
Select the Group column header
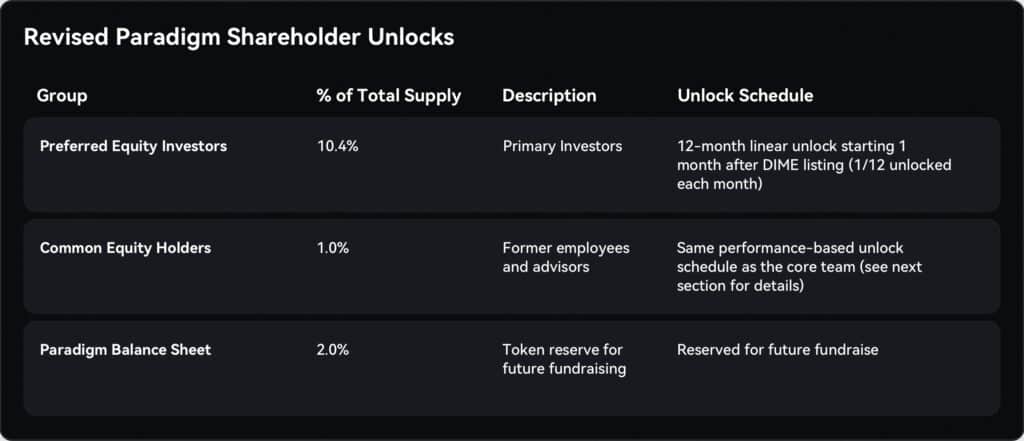pyautogui.click(x=62, y=95)
